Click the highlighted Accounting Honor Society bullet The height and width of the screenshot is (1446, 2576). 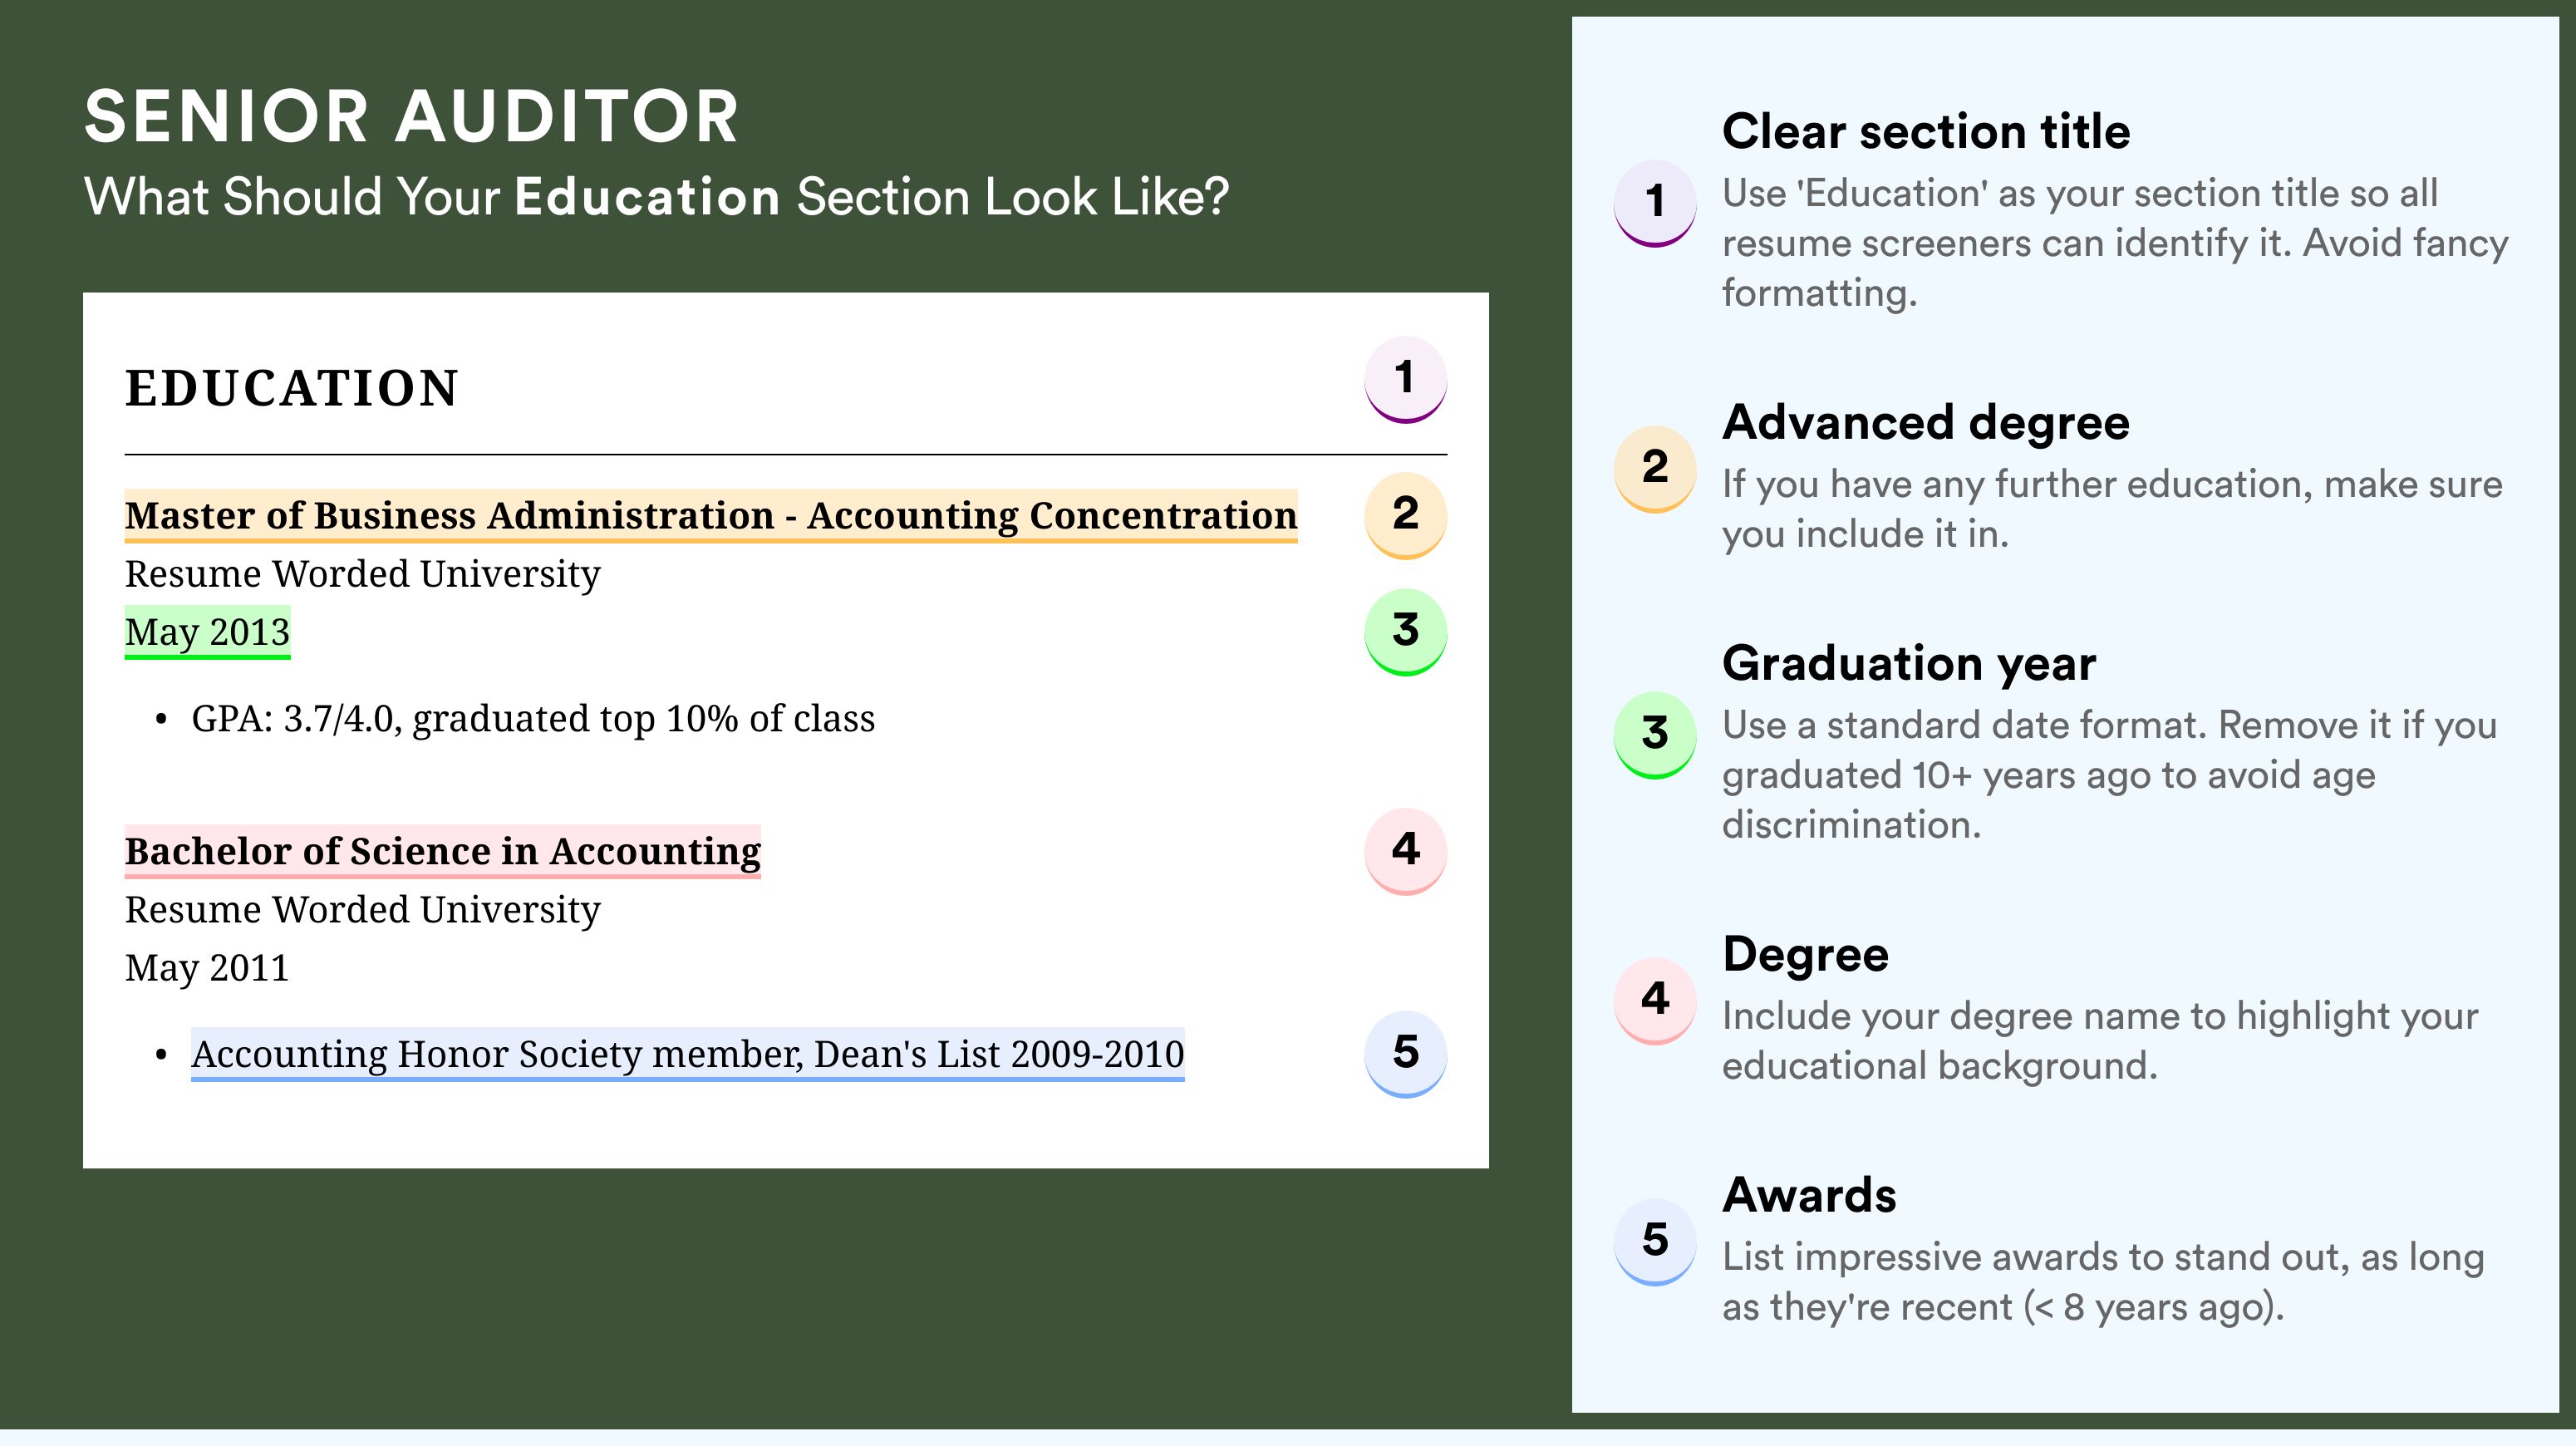[x=688, y=1055]
